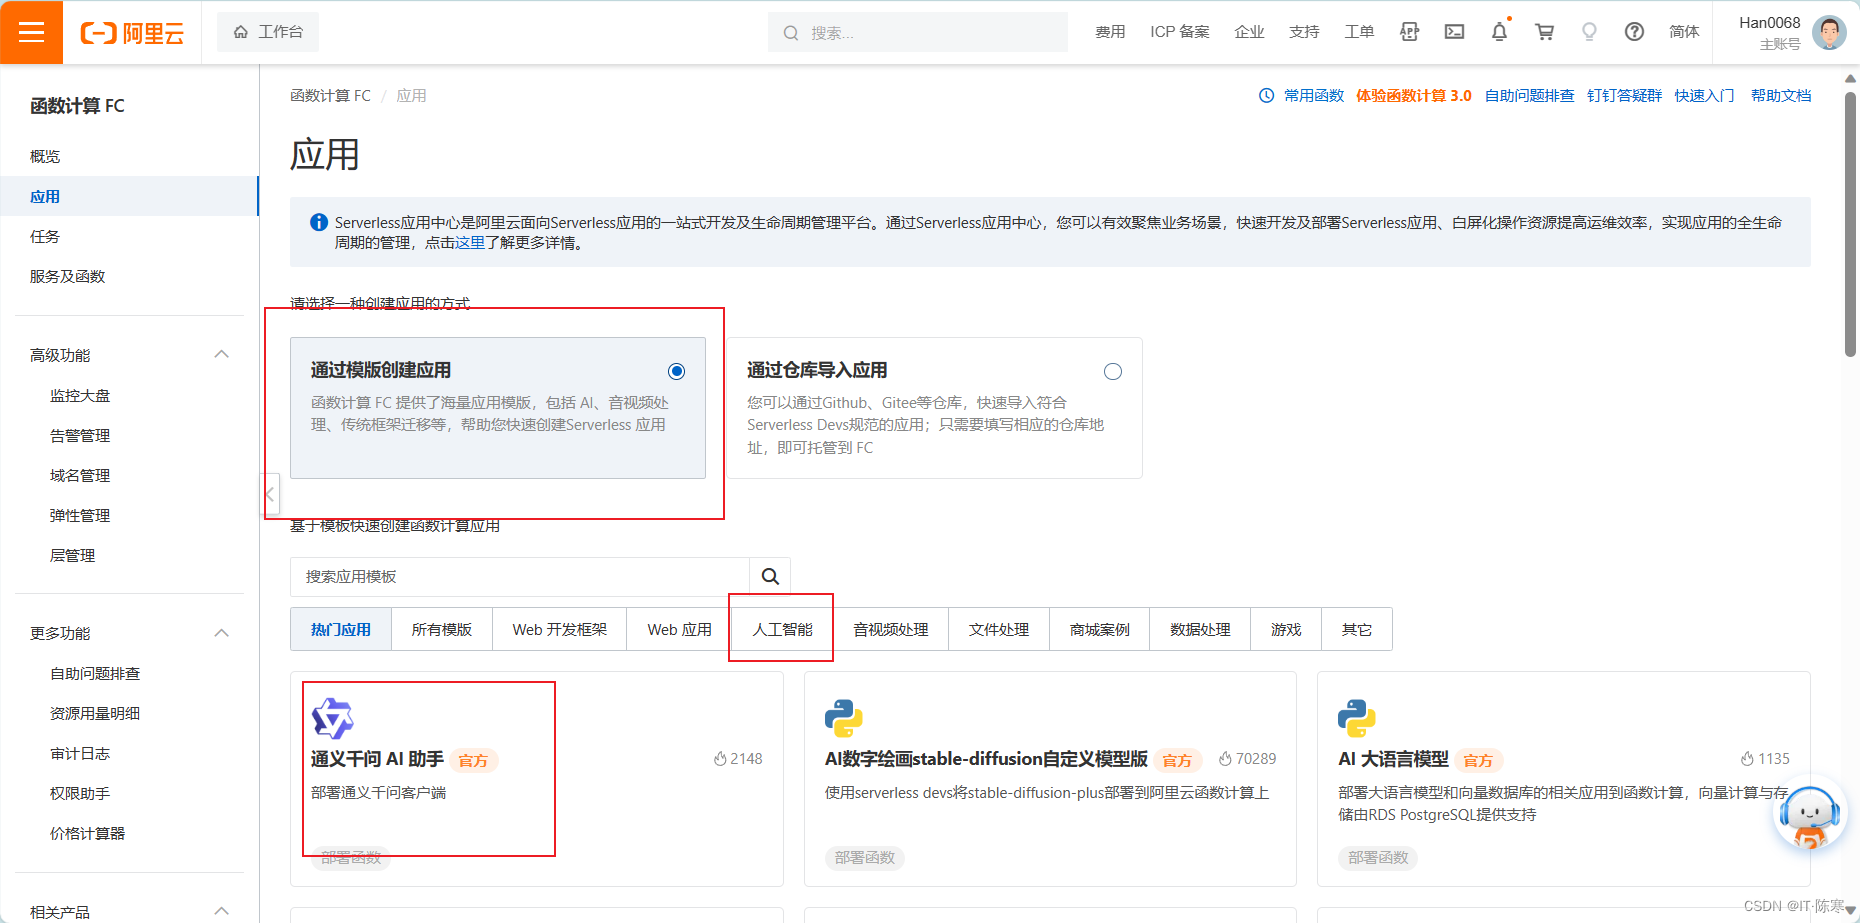Image resolution: width=1860 pixels, height=923 pixels.
Task: Click the Tongyi Qianwen app logo
Action: [x=332, y=718]
